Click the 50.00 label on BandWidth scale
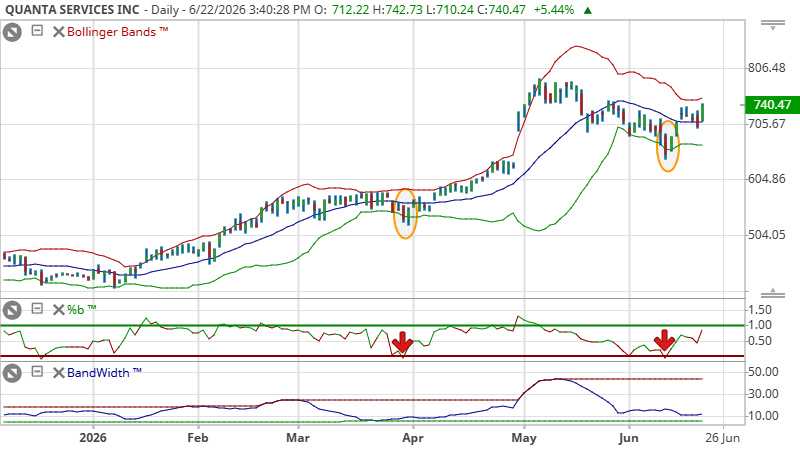800x450 pixels. (763, 372)
